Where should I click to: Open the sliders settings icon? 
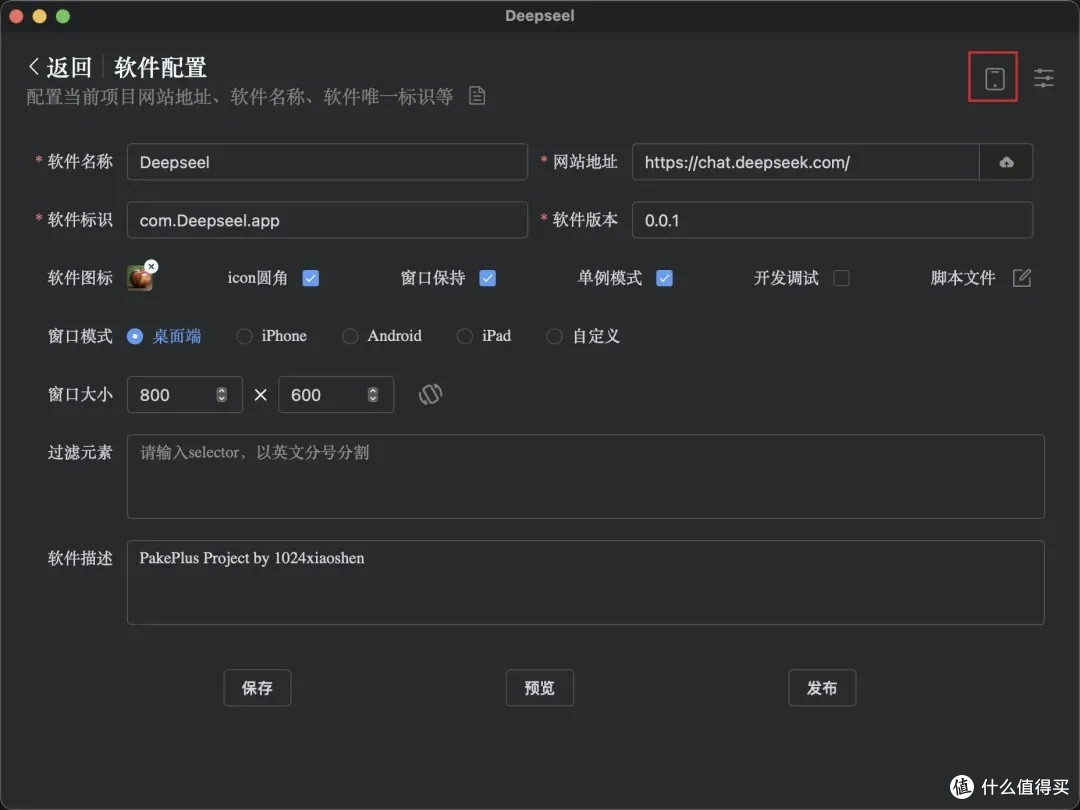(x=1043, y=78)
